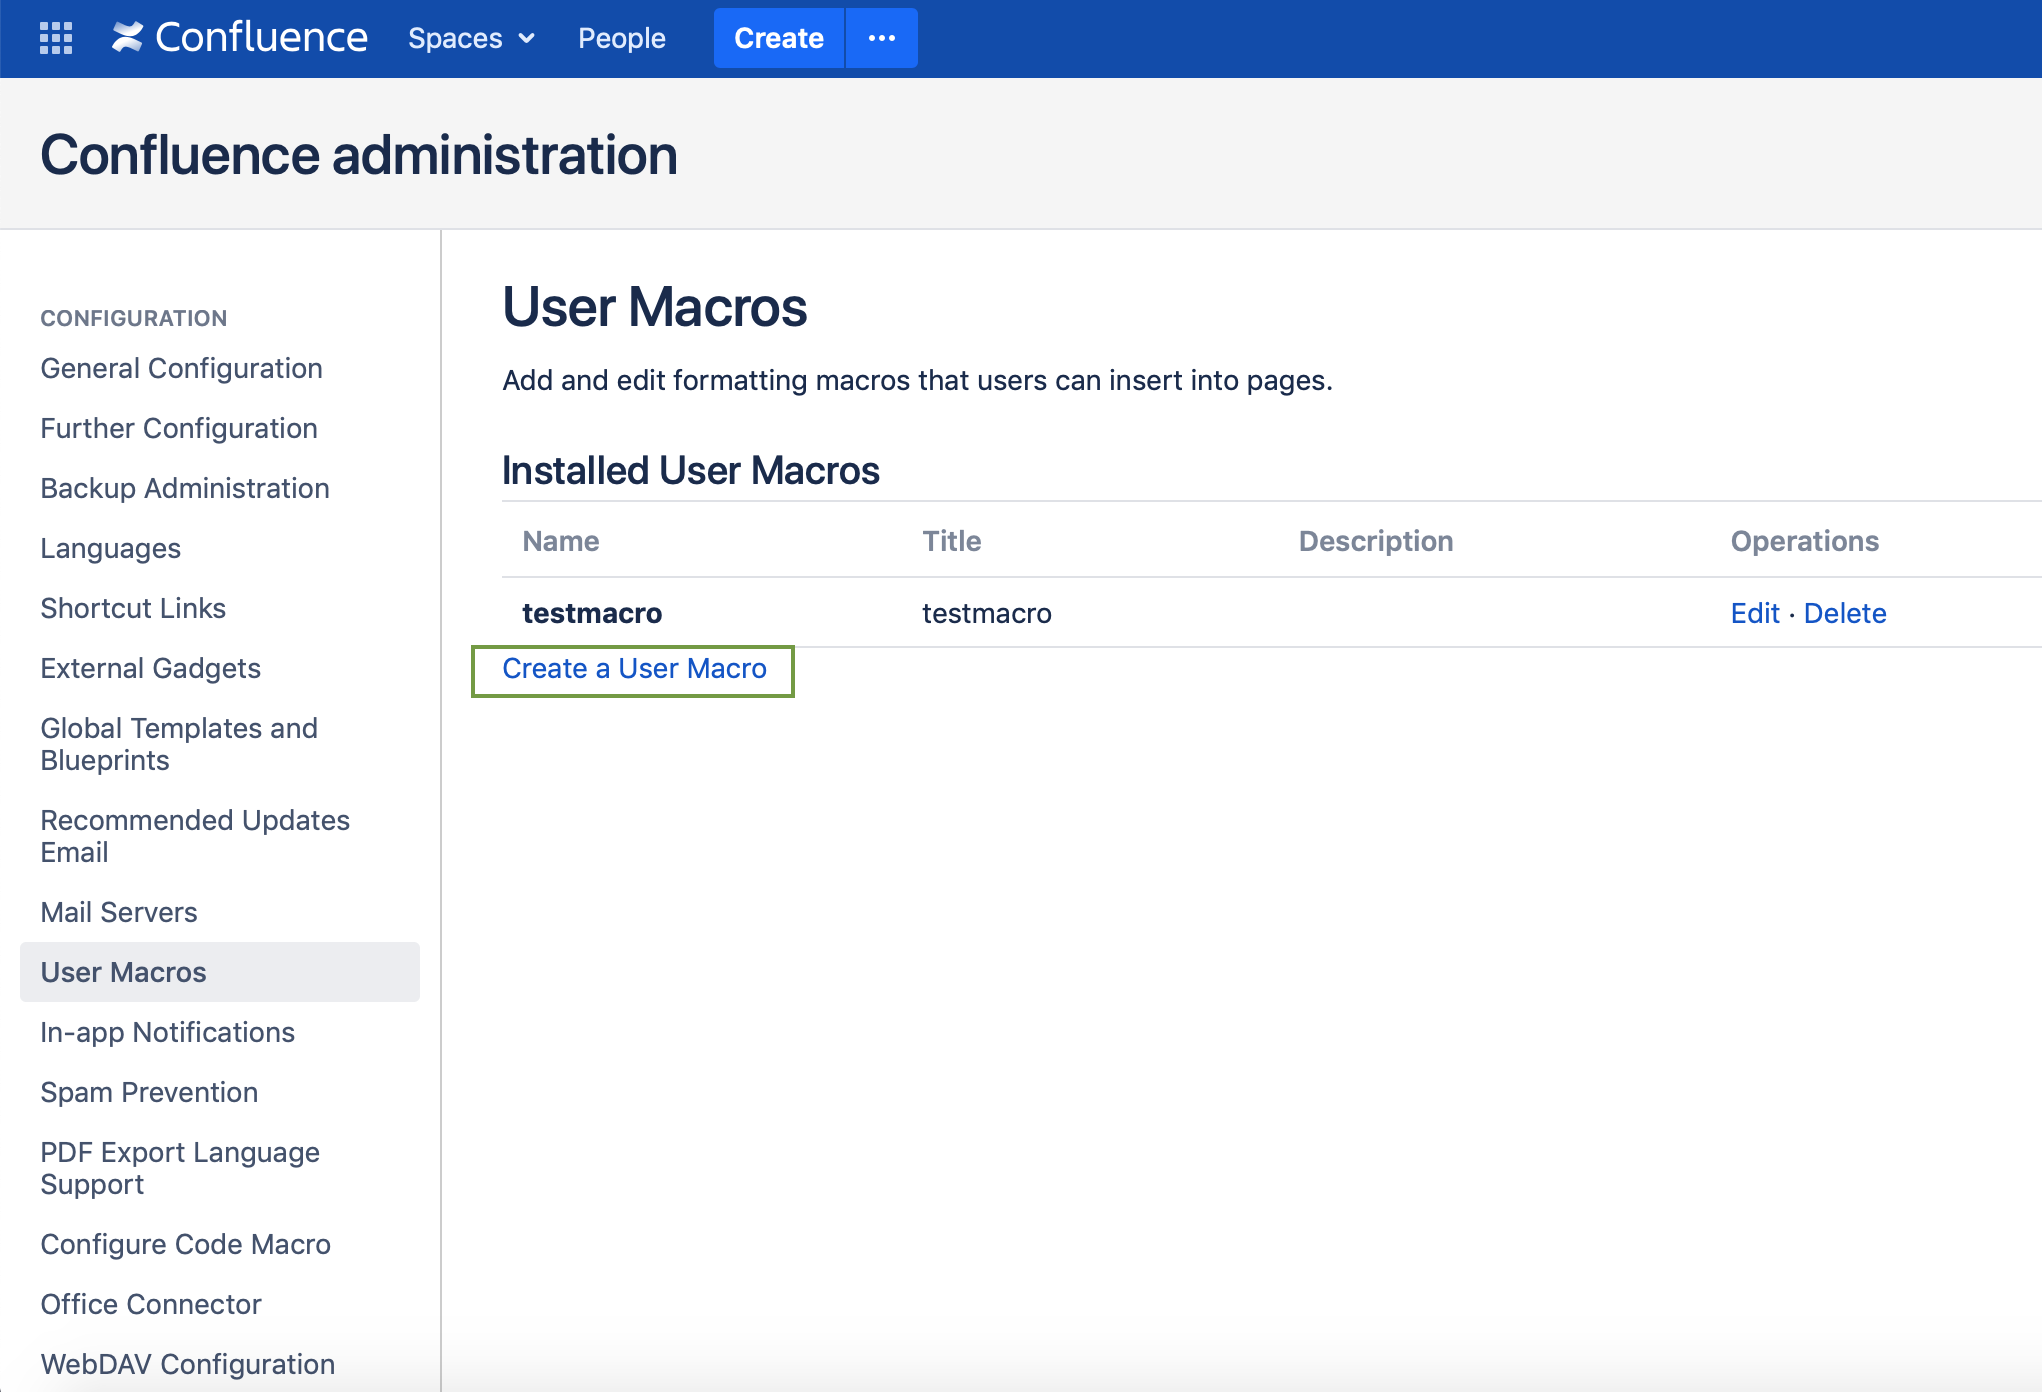The width and height of the screenshot is (2042, 1392).
Task: Delete the testmacro user macro
Action: (1845, 613)
